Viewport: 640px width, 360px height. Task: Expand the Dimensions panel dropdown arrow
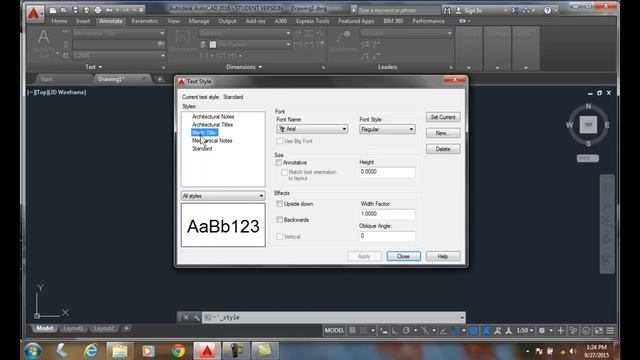(x=260, y=67)
